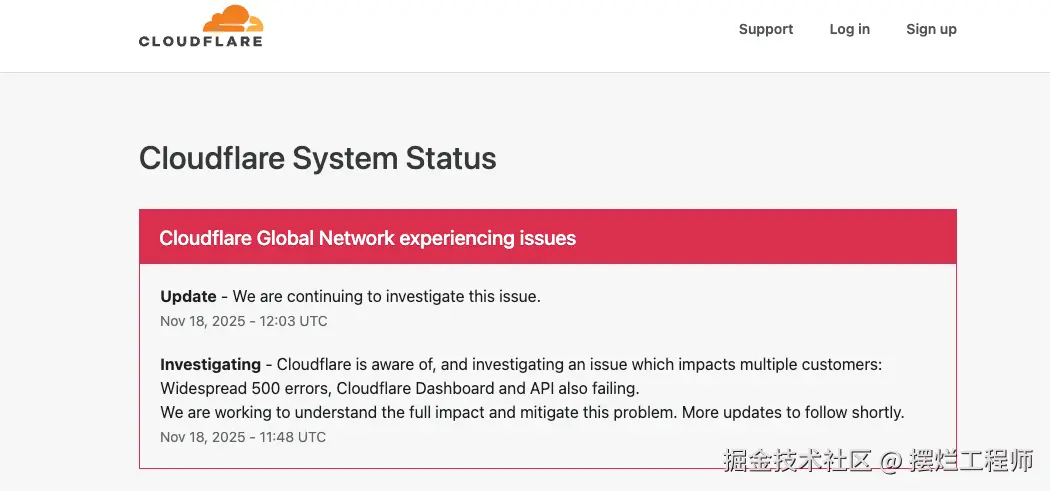Image resolution: width=1050 pixels, height=491 pixels.
Task: Click the red incident banner's empty area
Action: [780, 238]
